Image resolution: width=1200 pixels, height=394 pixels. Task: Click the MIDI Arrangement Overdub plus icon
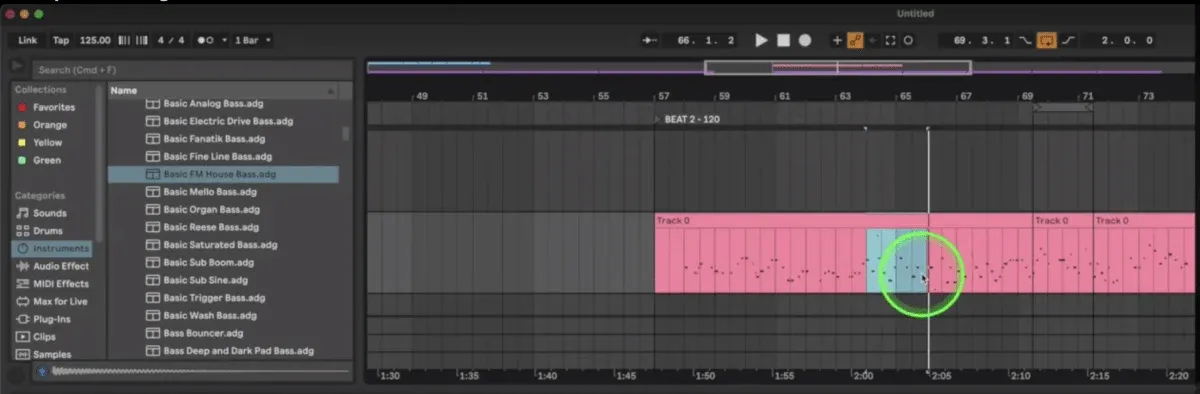(x=837, y=40)
